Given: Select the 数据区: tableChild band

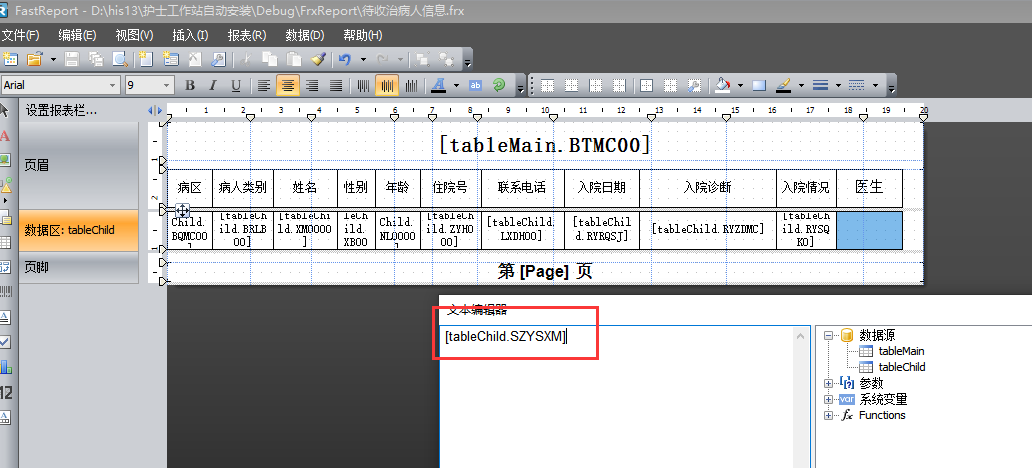Looking at the screenshot, I should 79,230.
